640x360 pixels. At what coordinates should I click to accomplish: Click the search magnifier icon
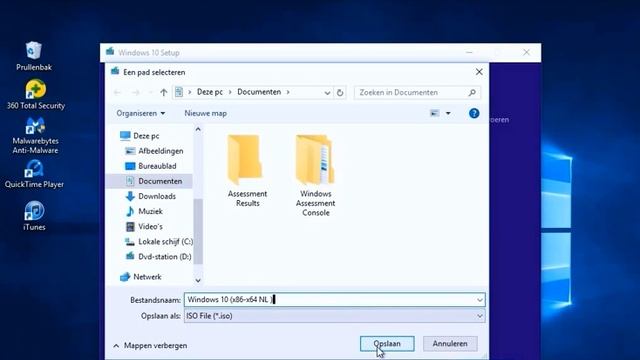472,93
